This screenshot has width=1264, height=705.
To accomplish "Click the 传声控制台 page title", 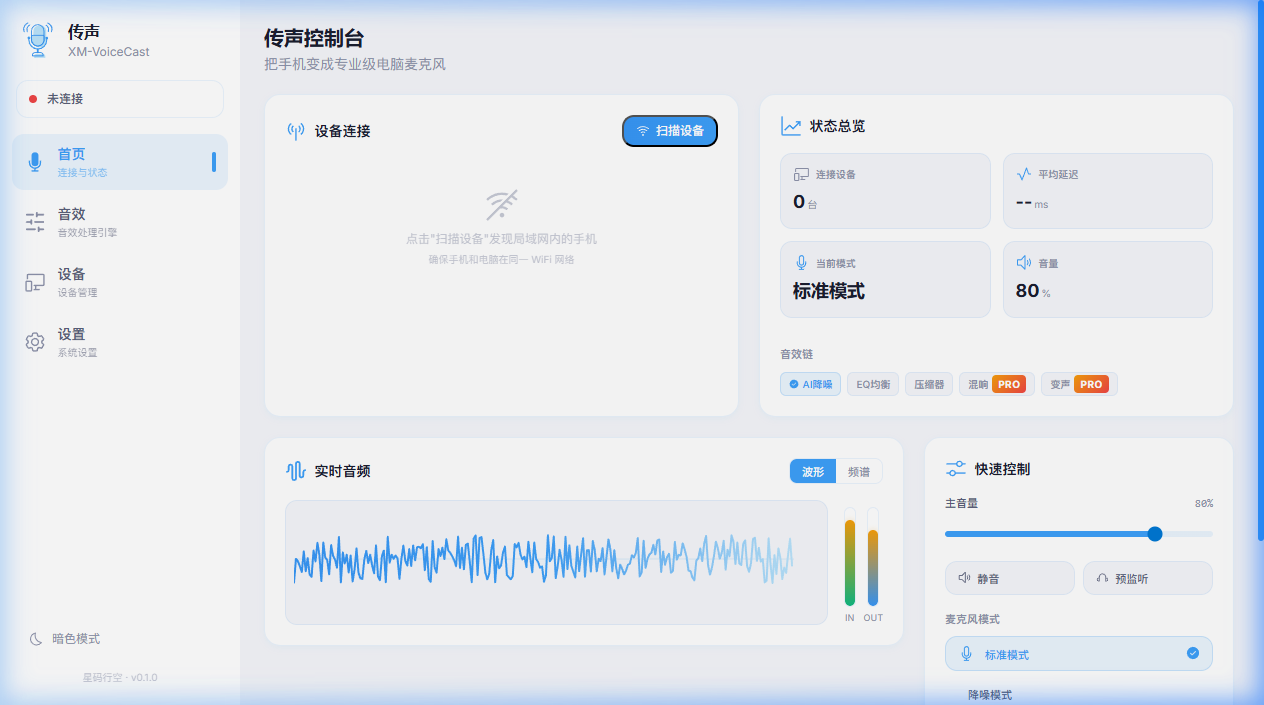I will tap(314, 39).
